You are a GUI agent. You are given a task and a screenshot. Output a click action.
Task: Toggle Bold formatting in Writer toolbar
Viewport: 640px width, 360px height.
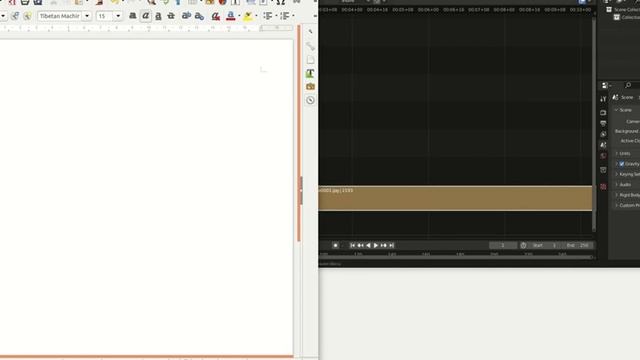tap(133, 16)
